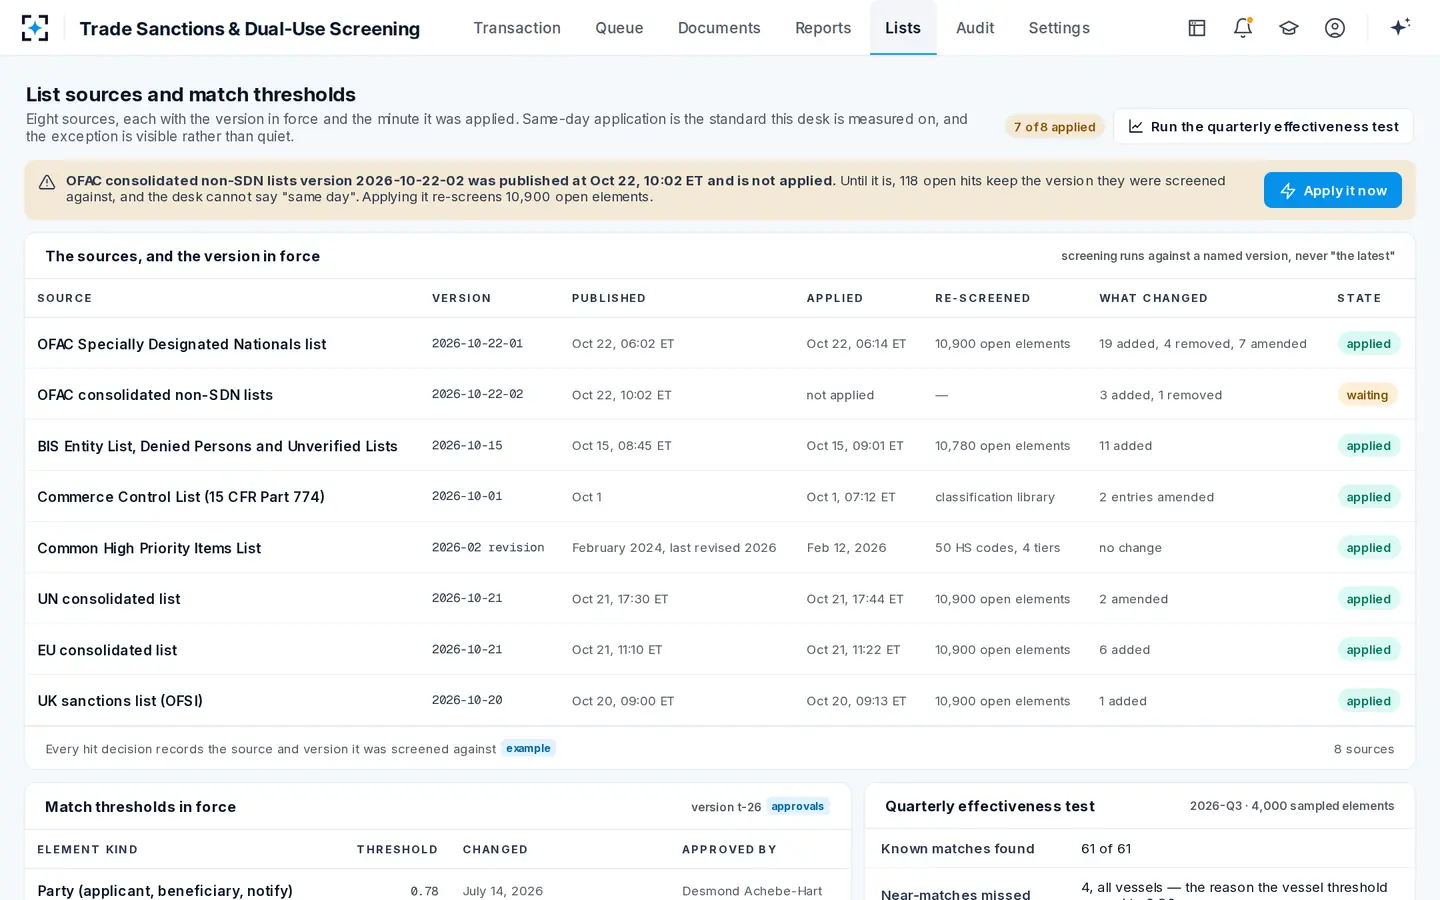Viewport: 1440px width, 900px height.
Task: Click approver name 'Desmond Achebe-Hart'
Action: click(752, 891)
